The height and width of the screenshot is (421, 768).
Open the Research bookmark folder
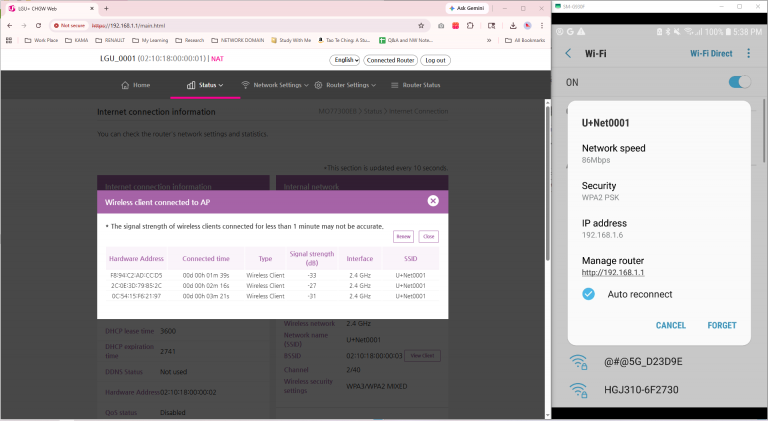(x=190, y=40)
